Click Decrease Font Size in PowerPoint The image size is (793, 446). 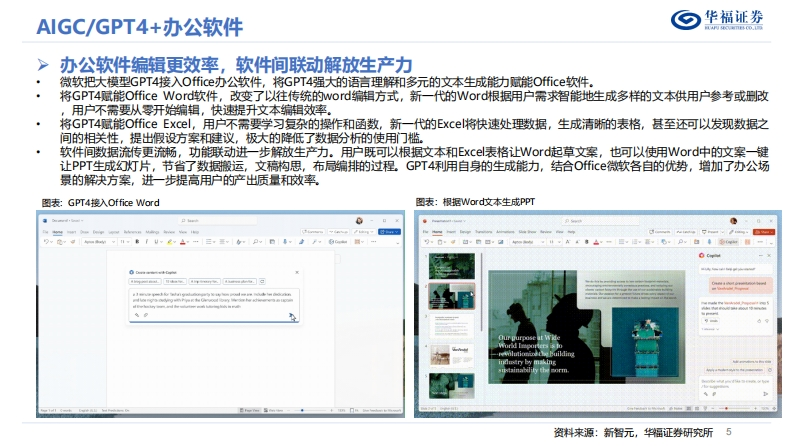(x=577, y=242)
